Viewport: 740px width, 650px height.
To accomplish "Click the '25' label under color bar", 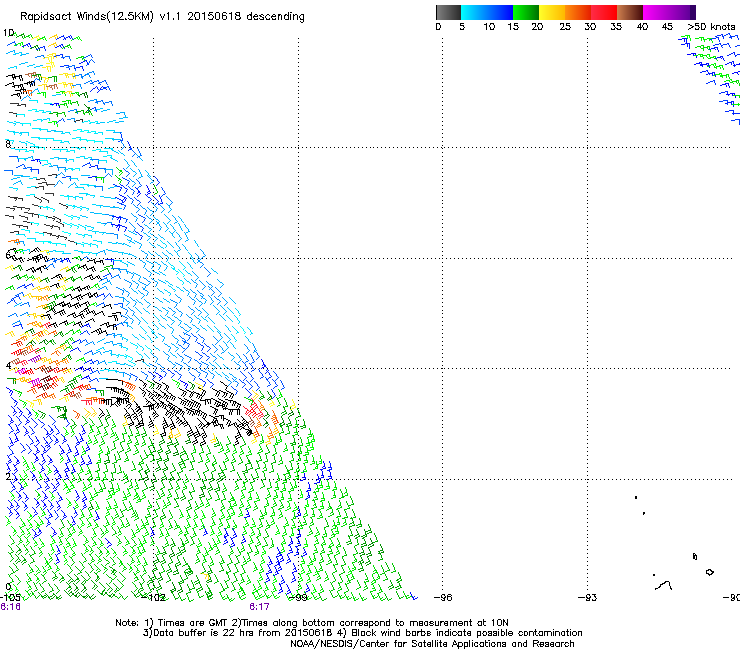I will tap(565, 27).
